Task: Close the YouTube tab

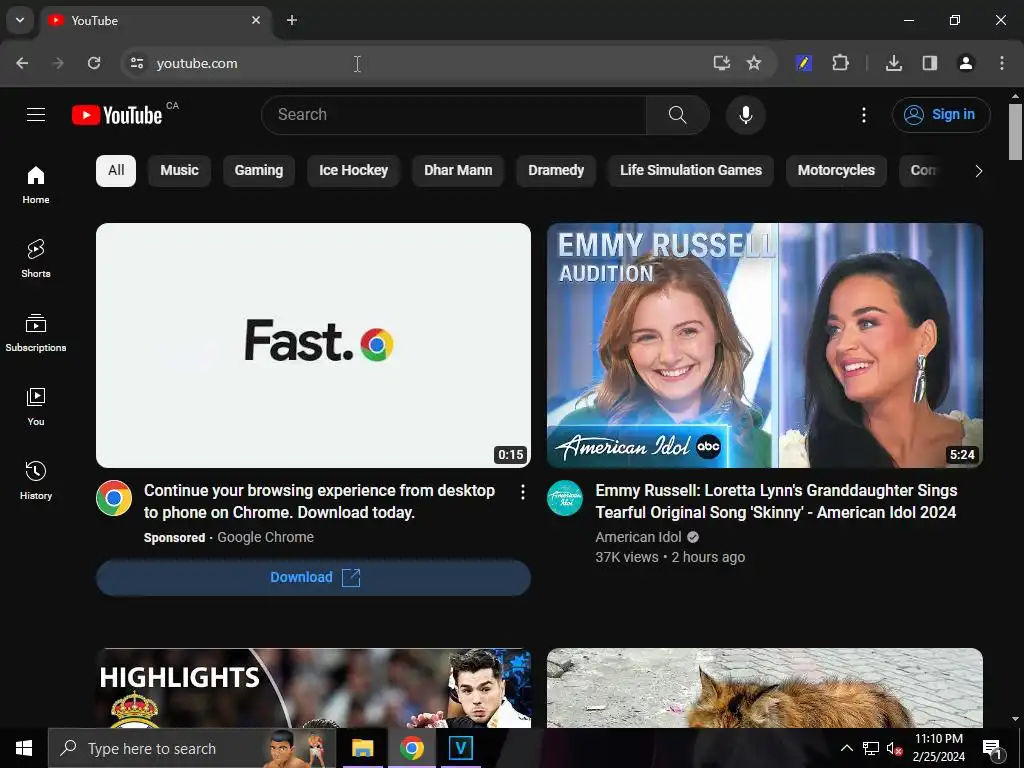Action: pos(256,20)
